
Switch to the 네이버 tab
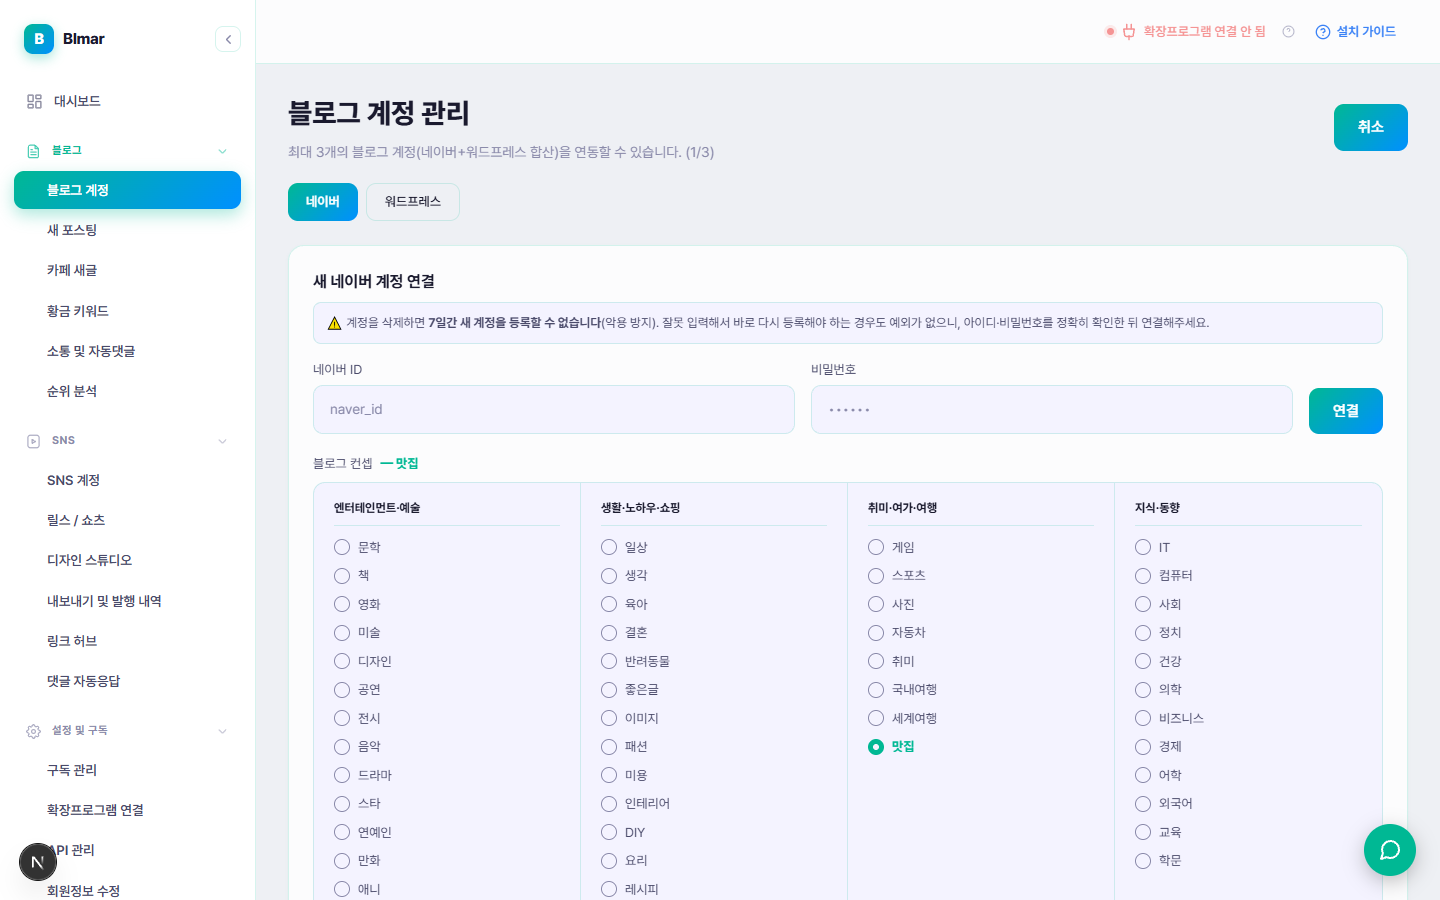(323, 202)
